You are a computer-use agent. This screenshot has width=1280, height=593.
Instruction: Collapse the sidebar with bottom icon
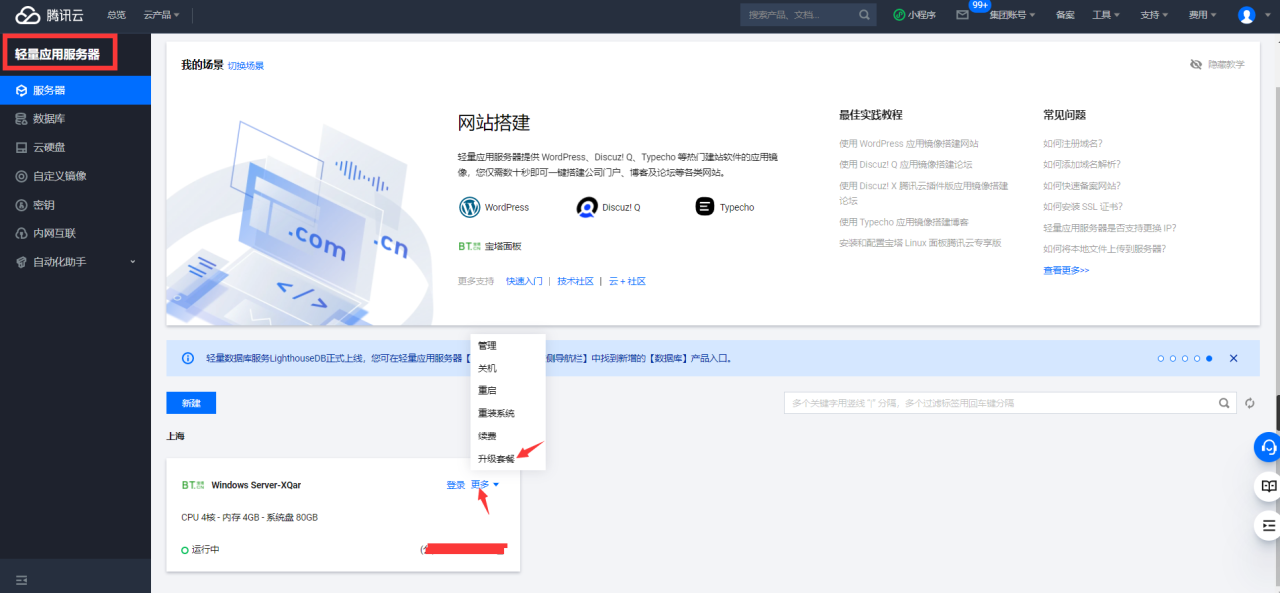tap(21, 580)
